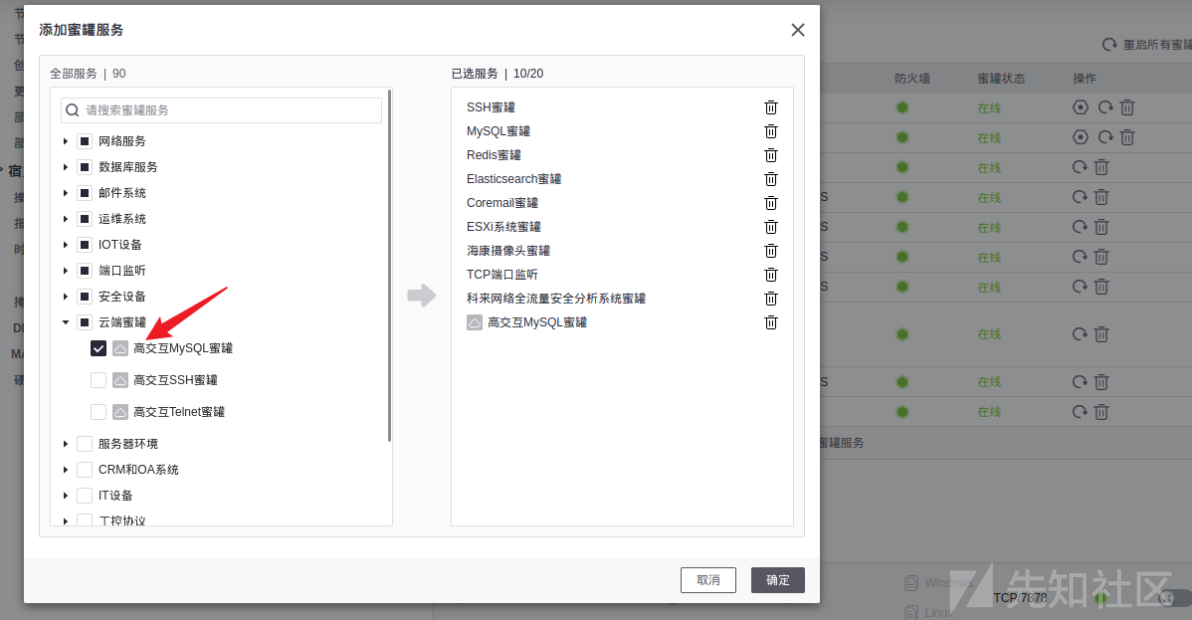Screen dimensions: 1192x620
Task: Click SSH蜜罐 in selected services
Action: (491, 107)
